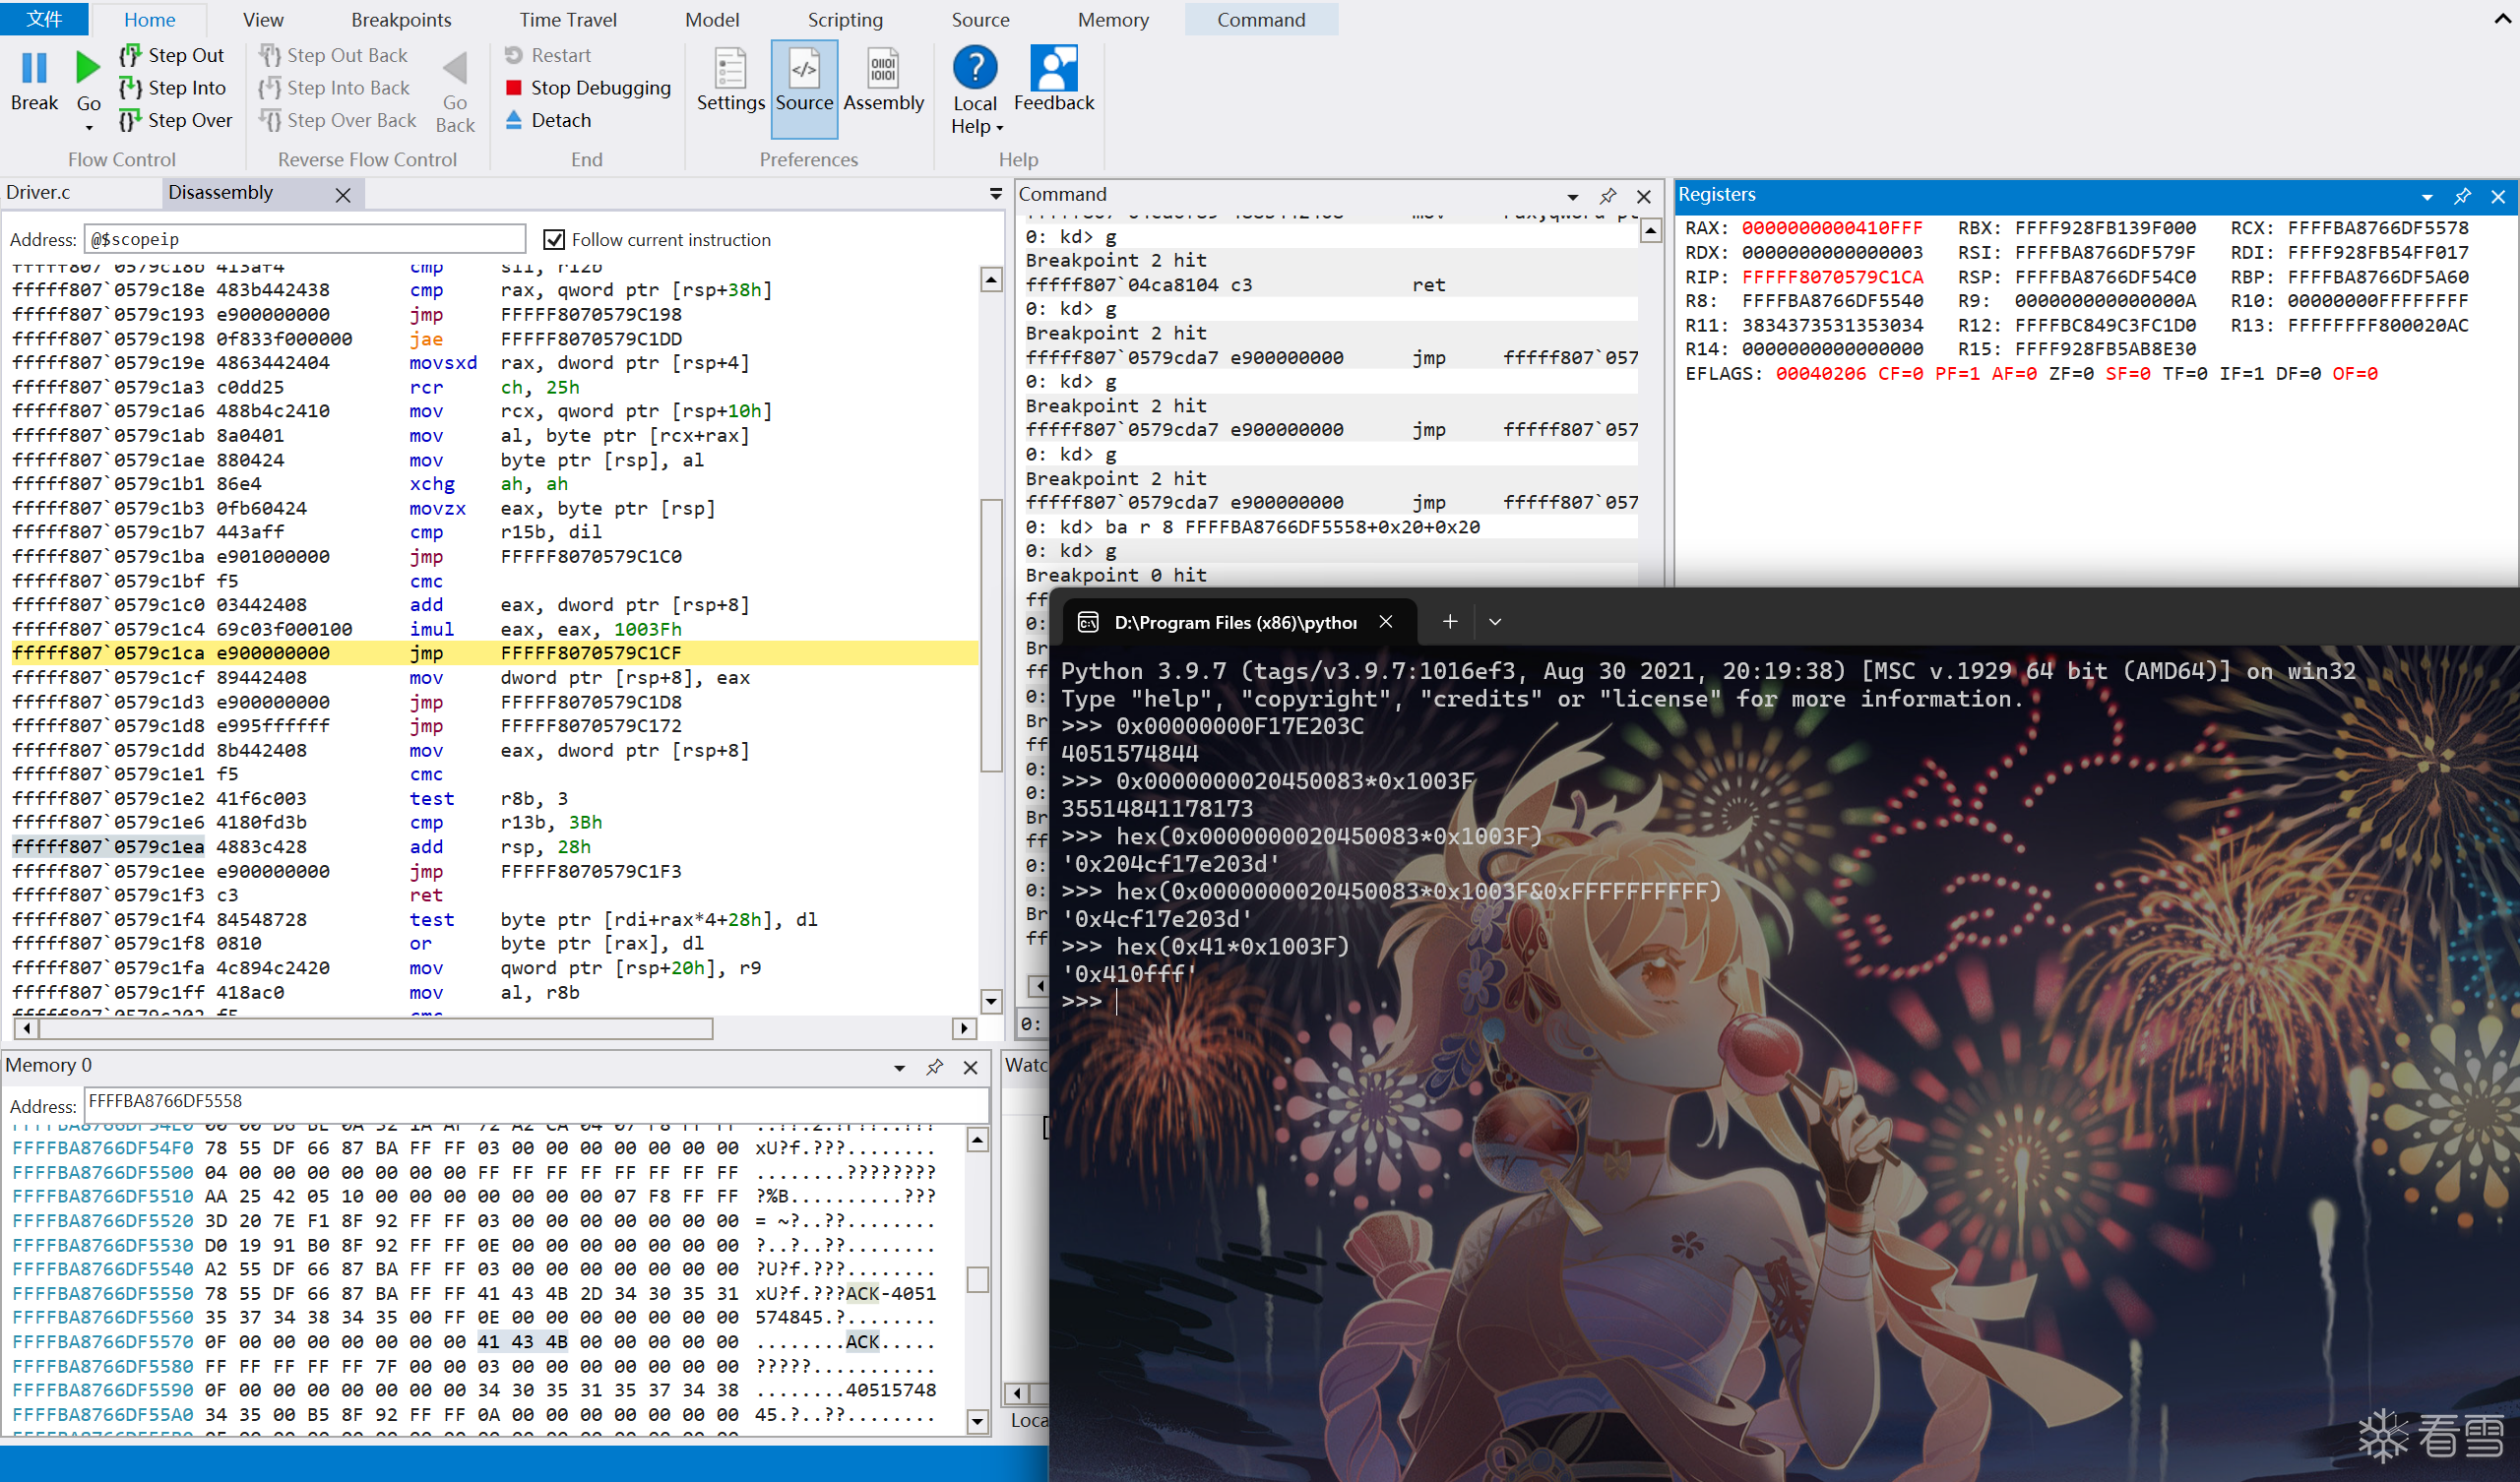The image size is (2520, 1482).
Task: Close the Disassembly tab
Action: (343, 195)
